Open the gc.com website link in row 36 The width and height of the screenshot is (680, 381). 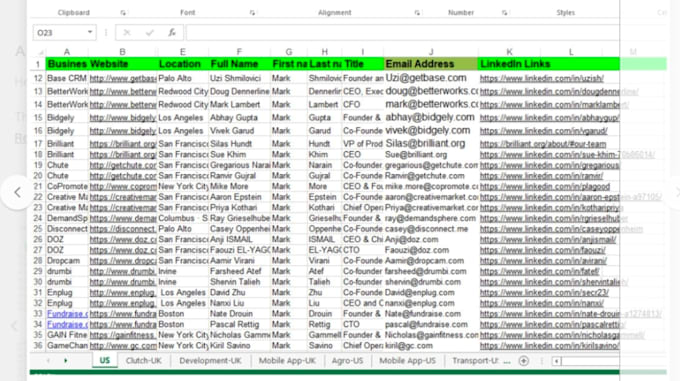click(123, 346)
